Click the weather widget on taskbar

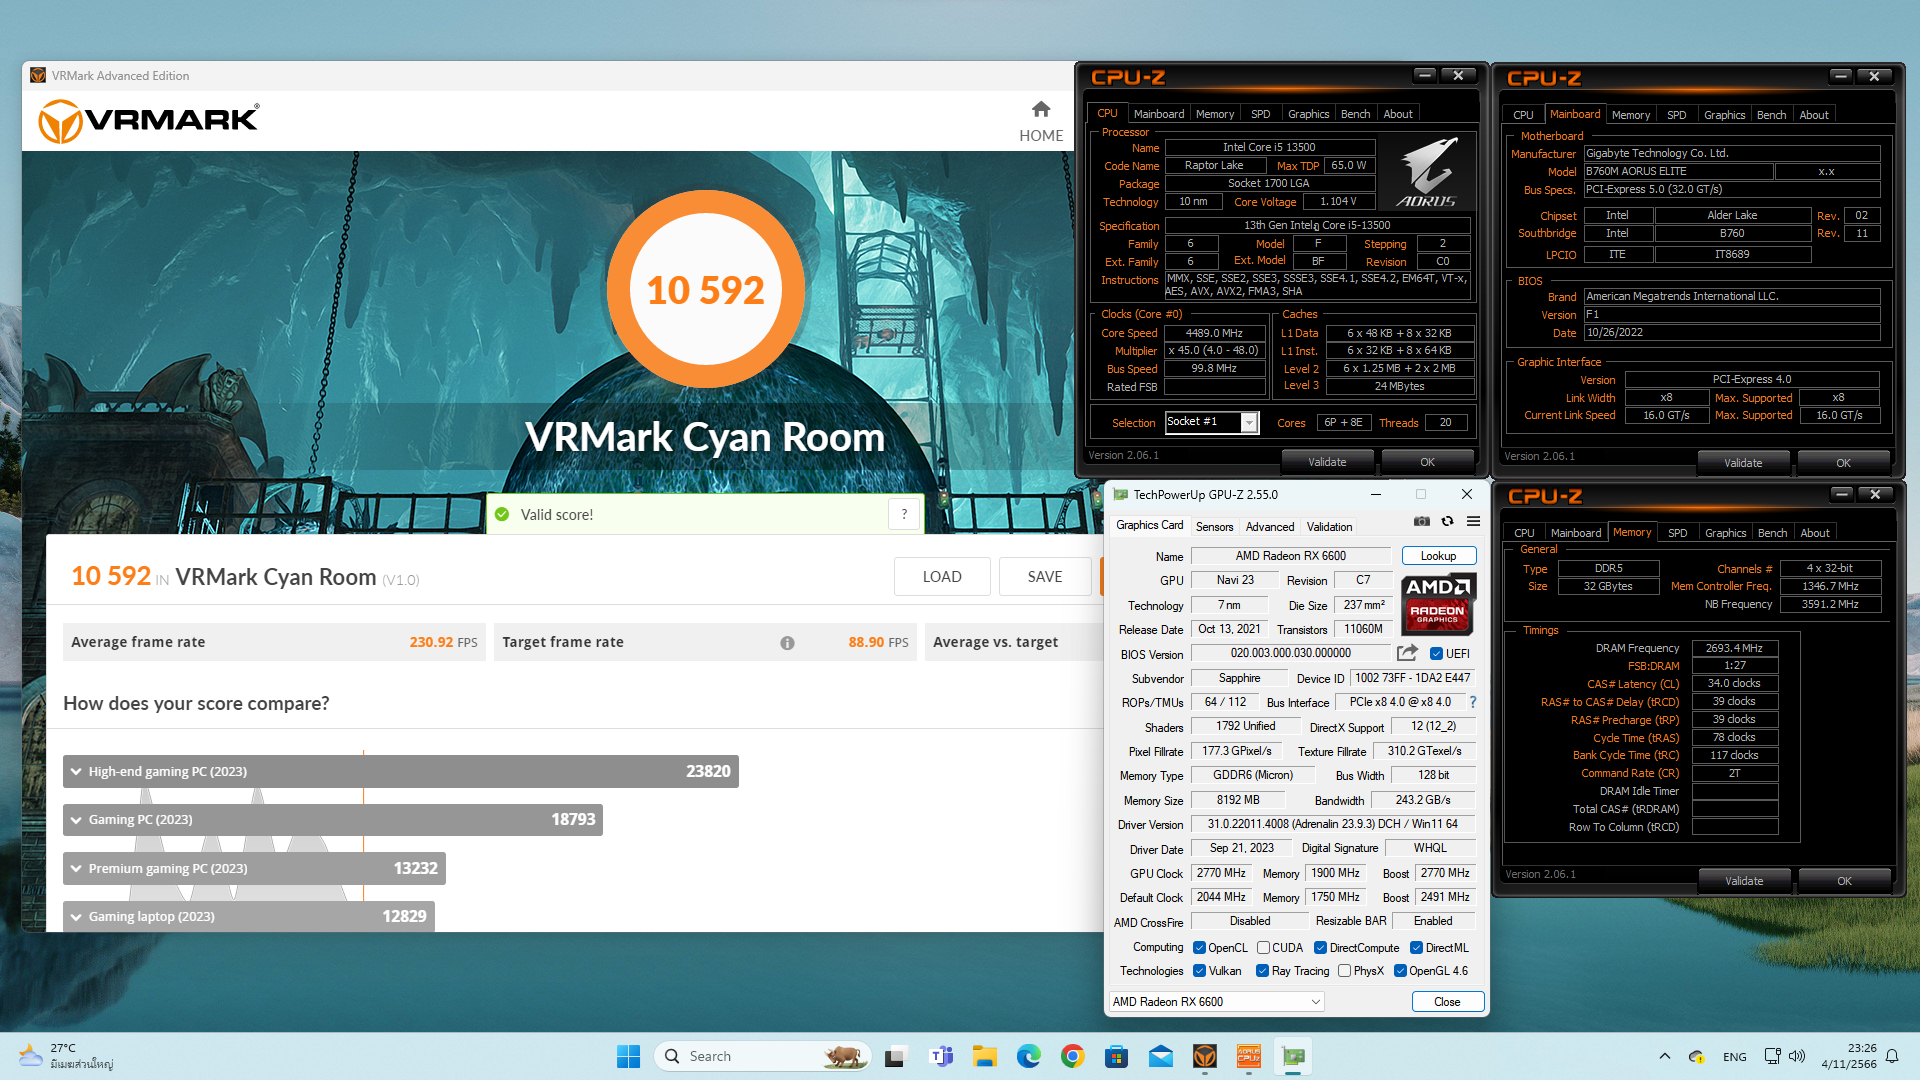pos(65,1056)
